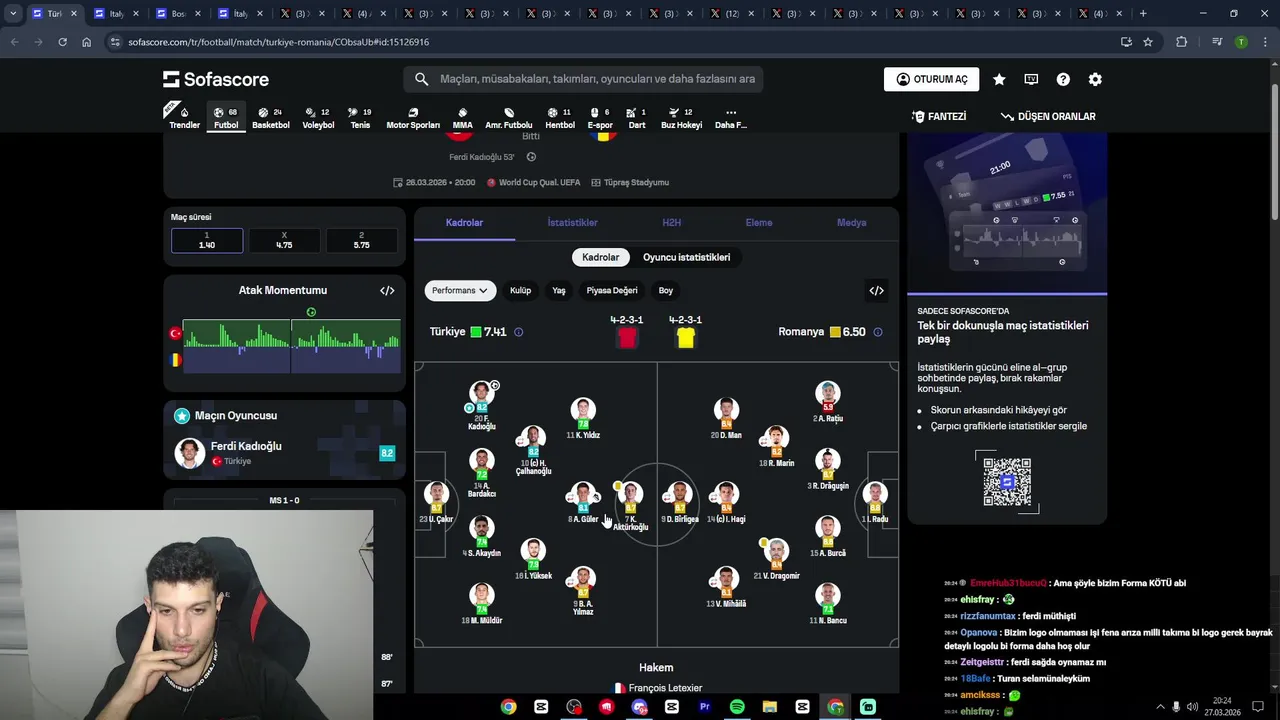Open Buz Hokeyi category
The width and height of the screenshot is (1280, 720).
tap(682, 118)
